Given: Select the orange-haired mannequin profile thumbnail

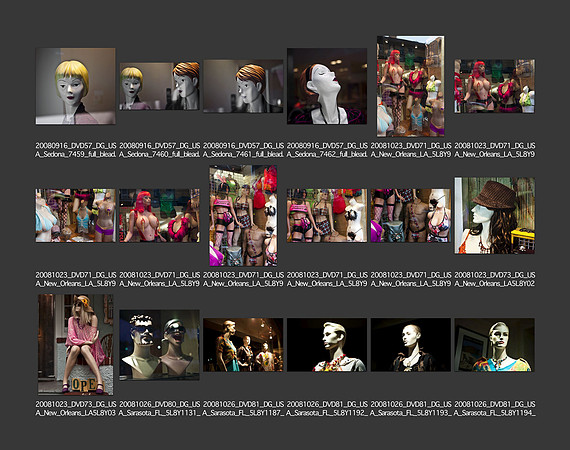Looking at the screenshot, I should click(x=243, y=86).
